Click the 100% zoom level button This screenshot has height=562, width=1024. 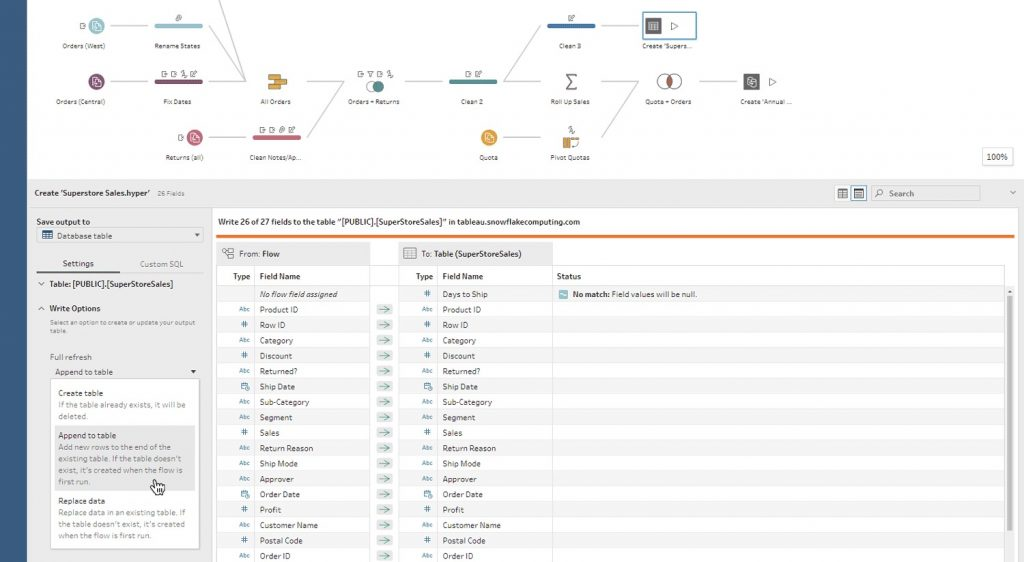click(997, 157)
